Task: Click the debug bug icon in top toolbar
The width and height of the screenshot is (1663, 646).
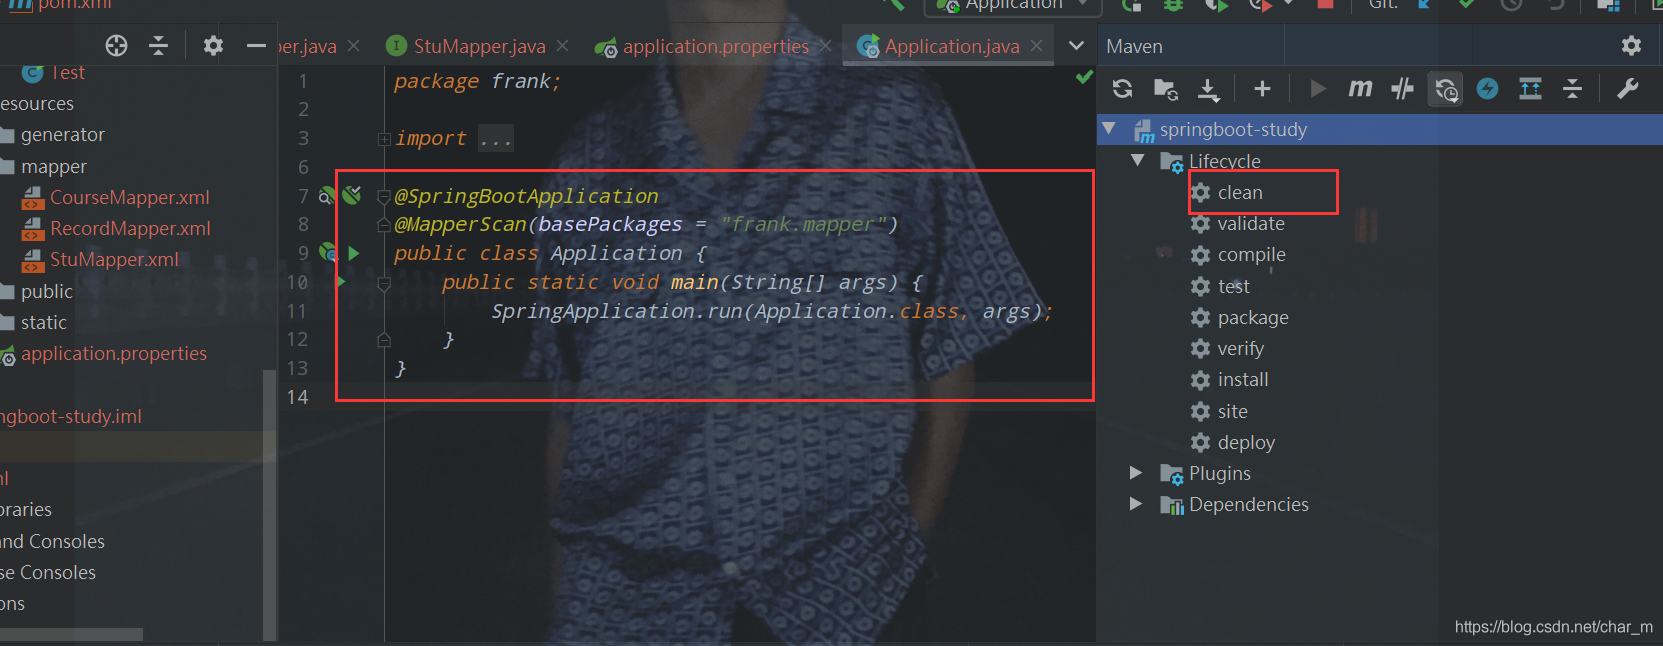Action: point(1173,5)
